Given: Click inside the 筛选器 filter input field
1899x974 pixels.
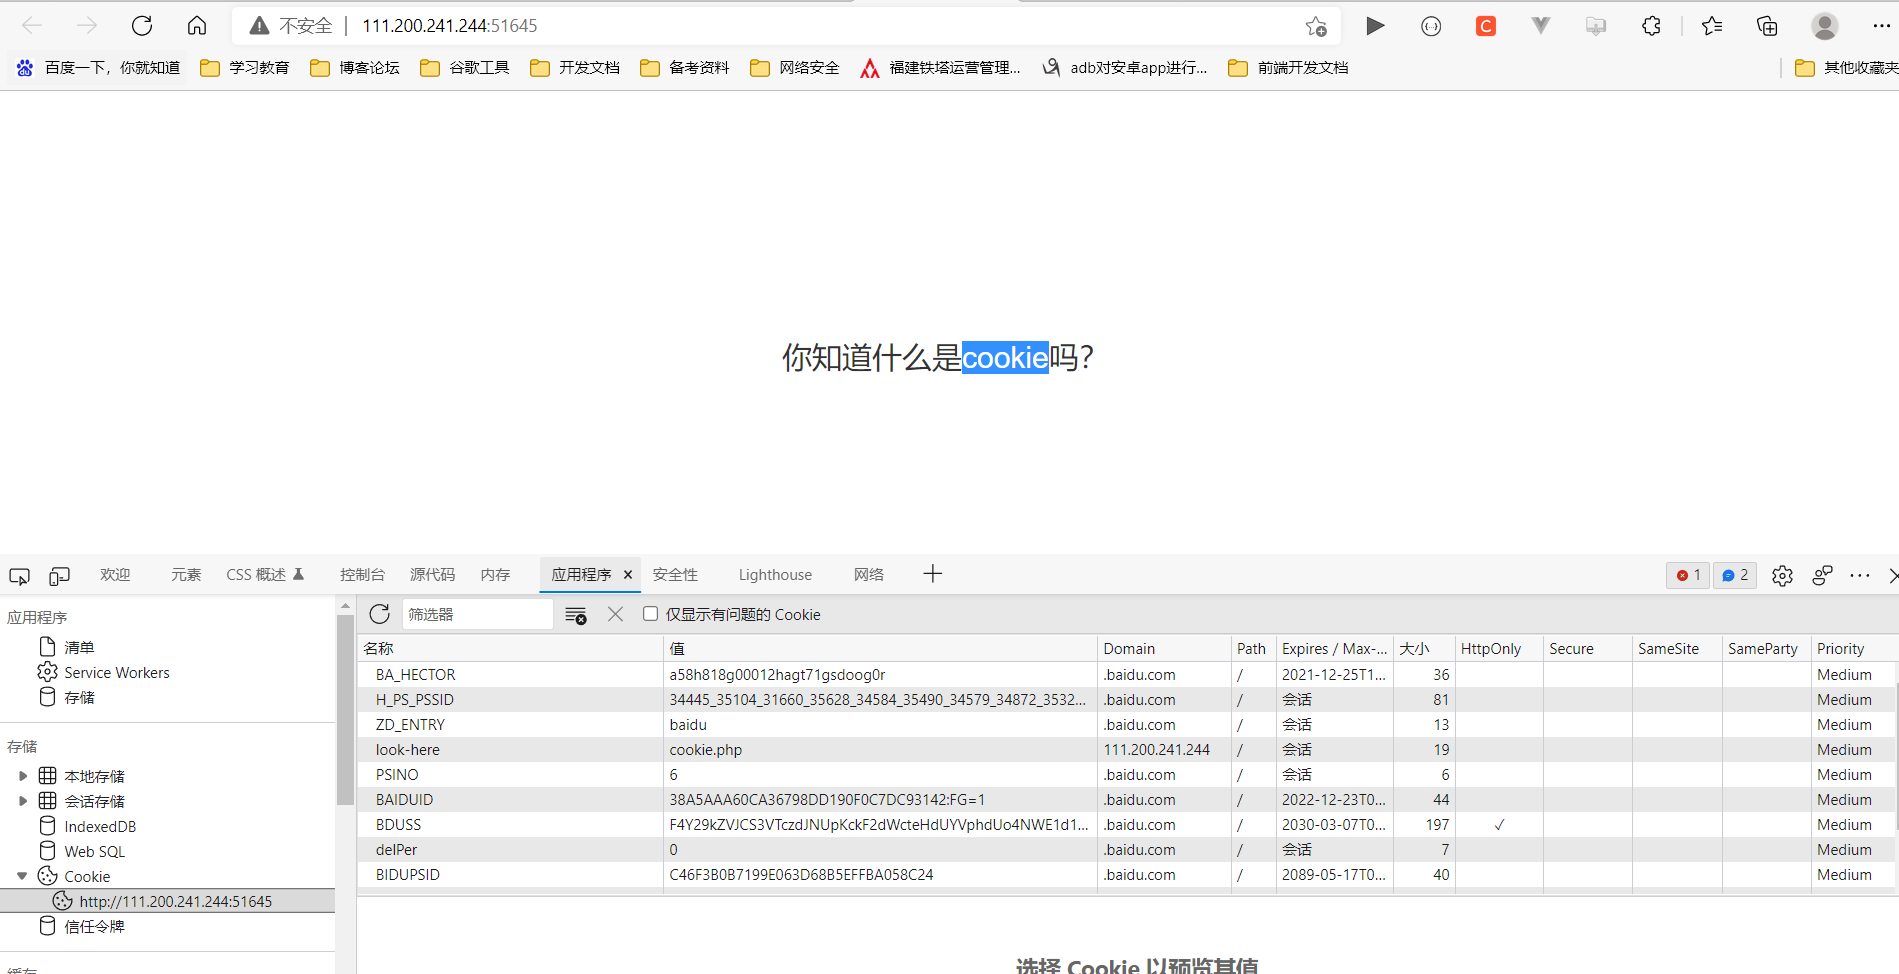Looking at the screenshot, I should 477,613.
